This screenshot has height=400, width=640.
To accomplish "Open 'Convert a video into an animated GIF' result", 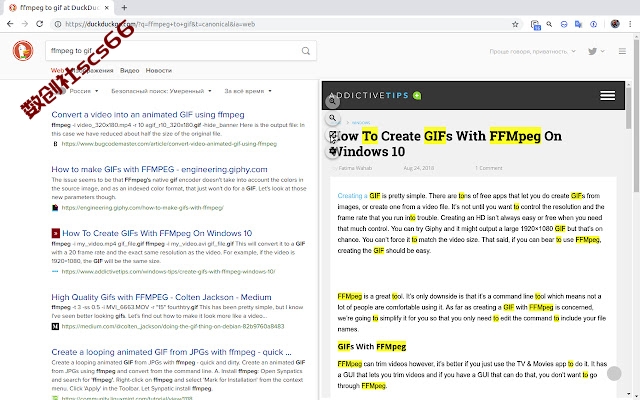I will click(x=148, y=114).
